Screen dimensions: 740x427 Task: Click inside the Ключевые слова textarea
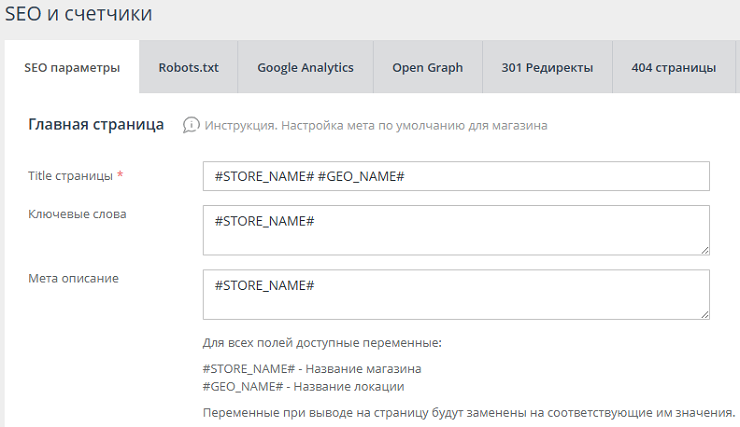(455, 230)
